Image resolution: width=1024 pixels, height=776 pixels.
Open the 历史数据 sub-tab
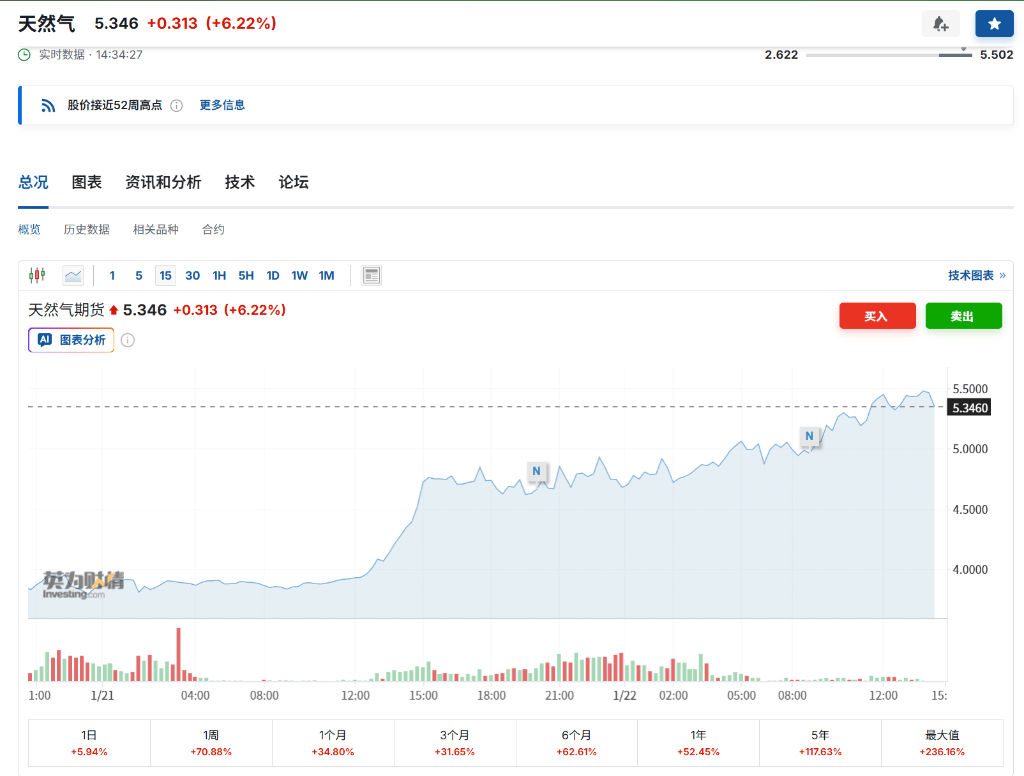[x=87, y=229]
